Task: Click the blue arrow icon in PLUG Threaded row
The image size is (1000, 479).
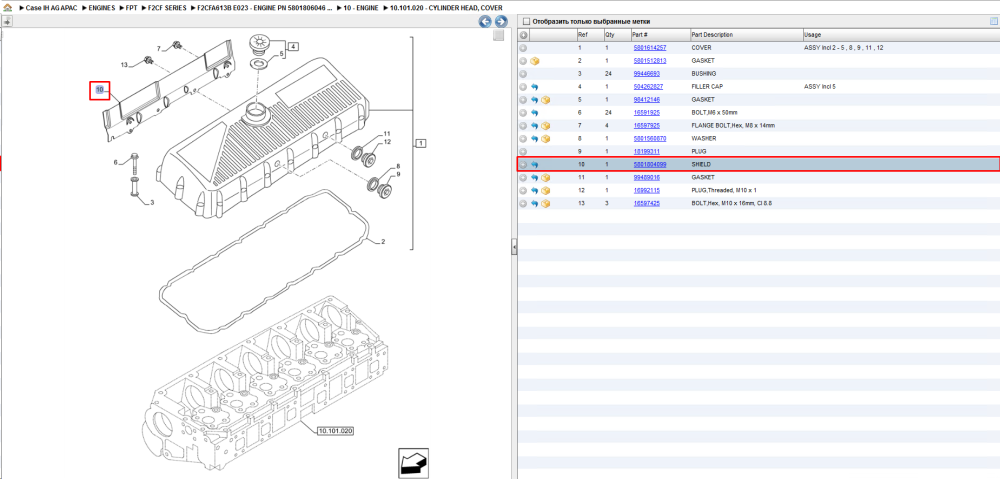Action: tap(534, 191)
